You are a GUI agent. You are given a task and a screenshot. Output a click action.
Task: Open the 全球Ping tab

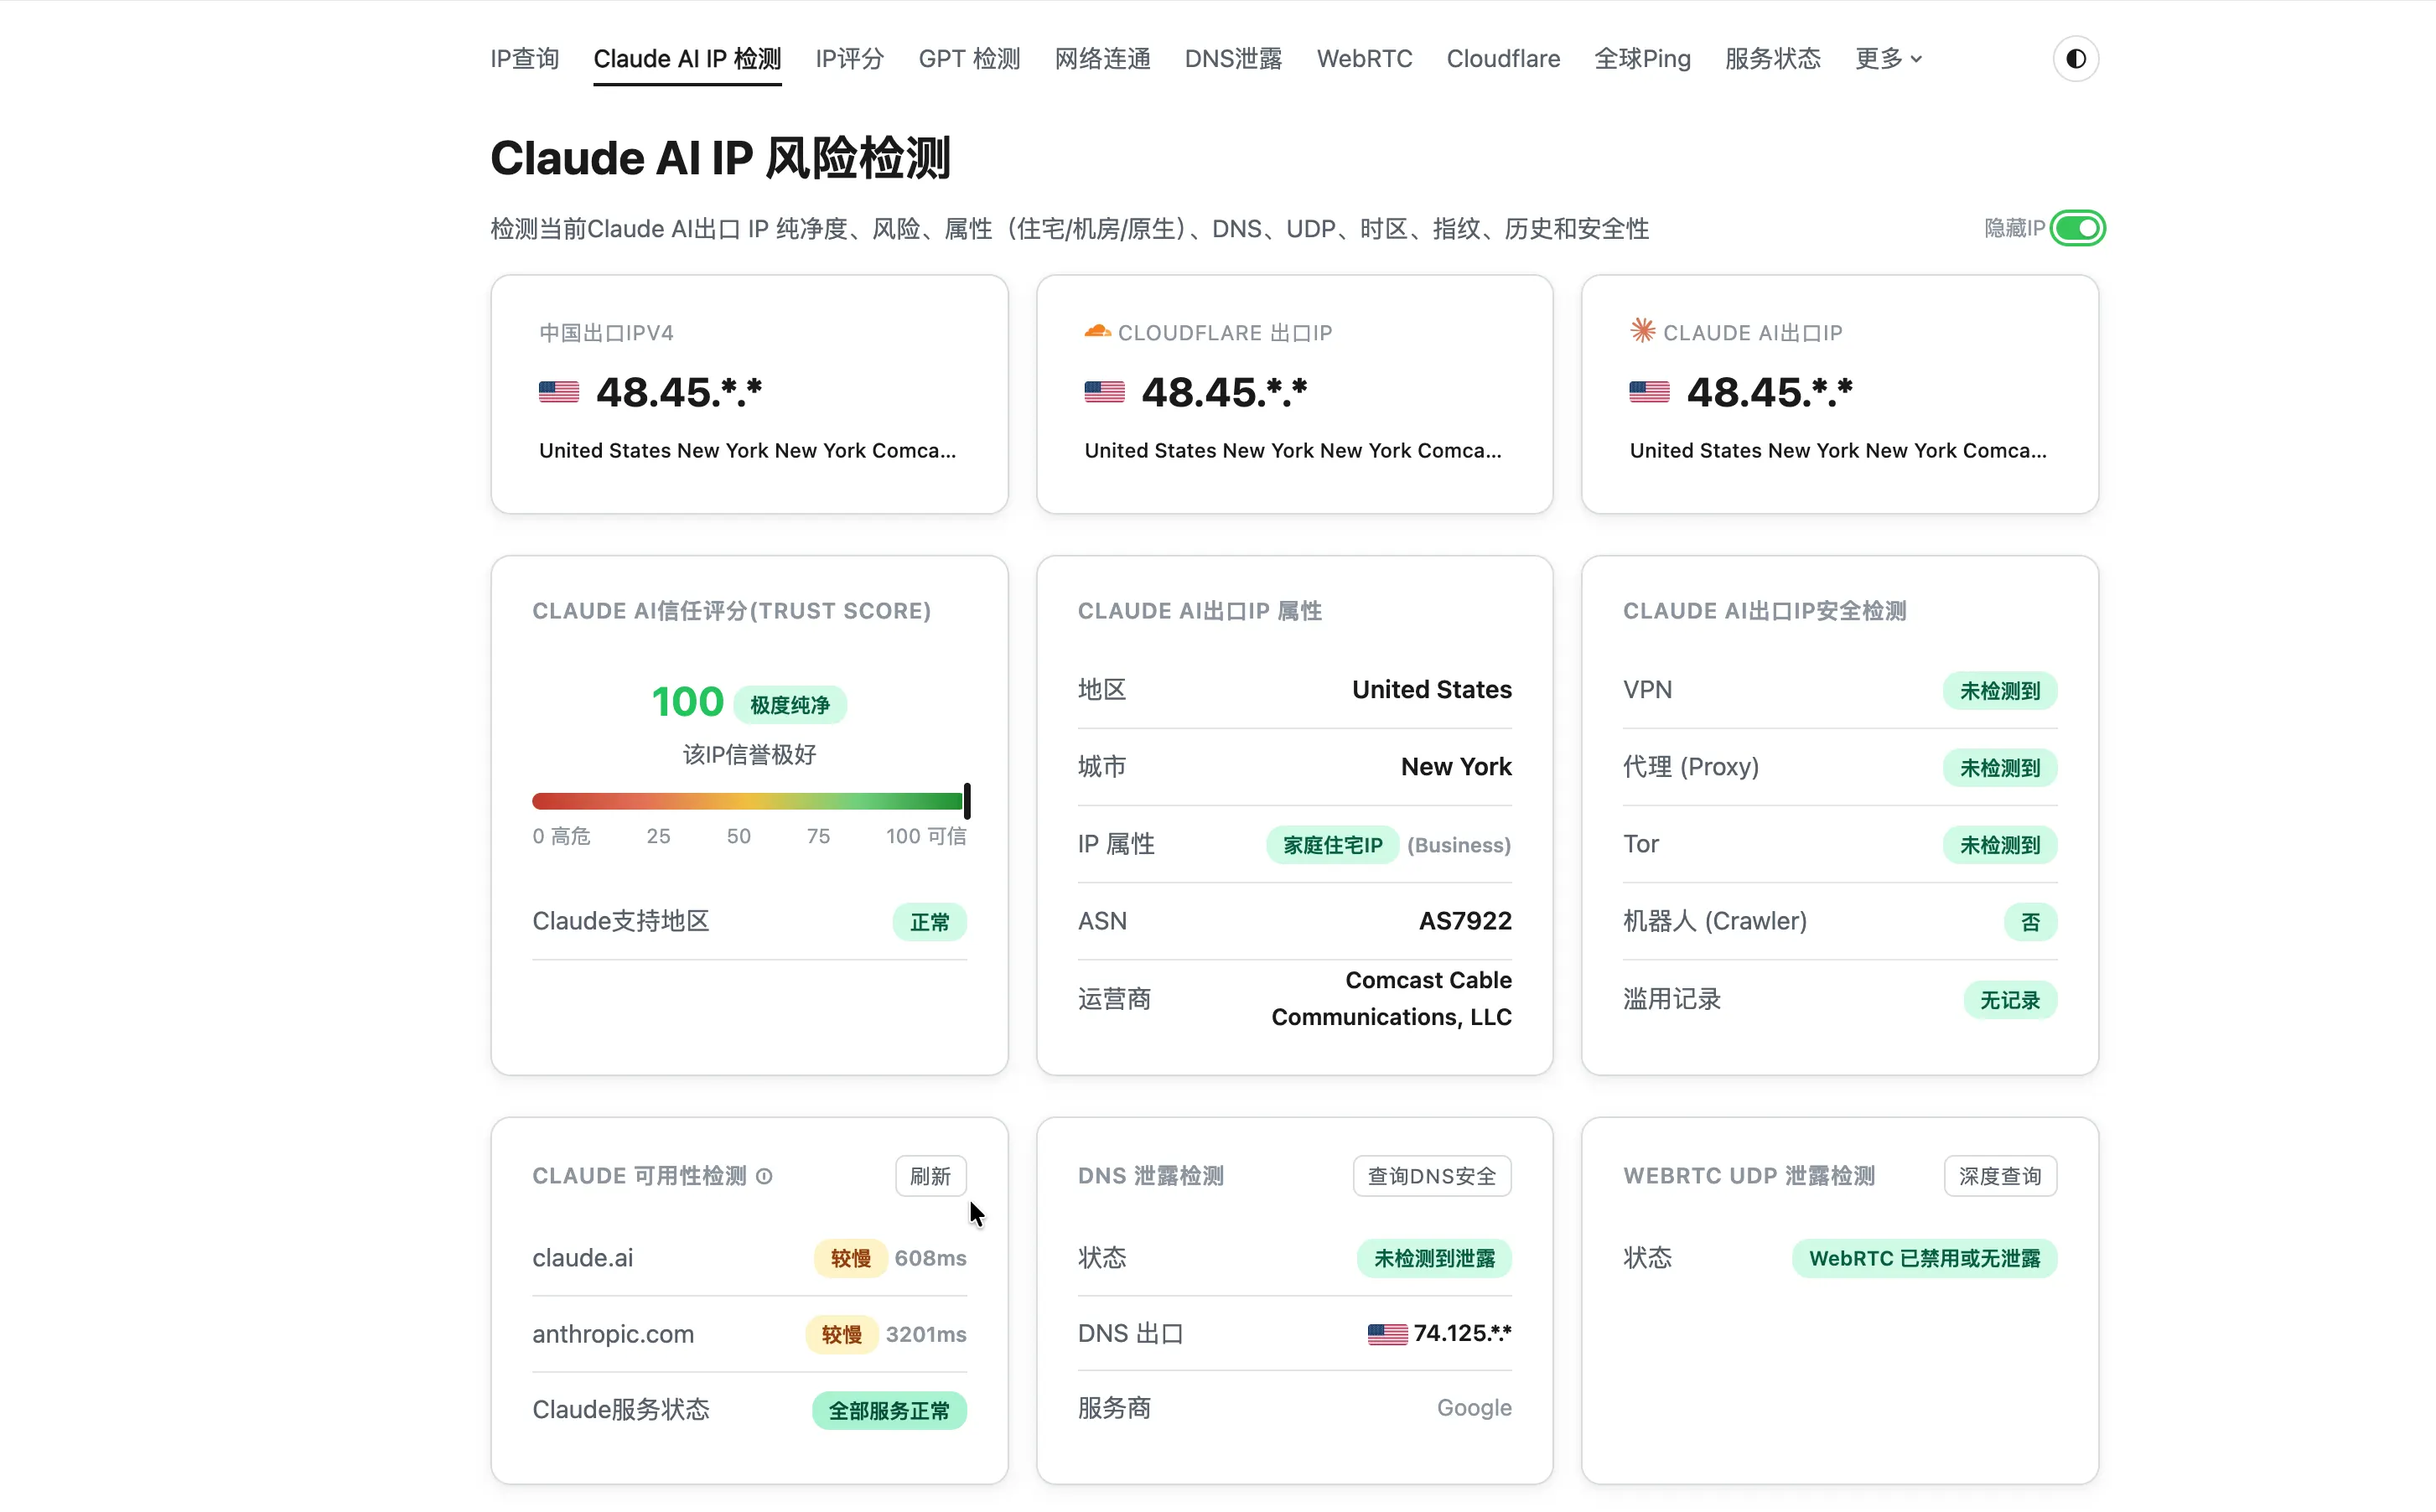coord(1642,59)
